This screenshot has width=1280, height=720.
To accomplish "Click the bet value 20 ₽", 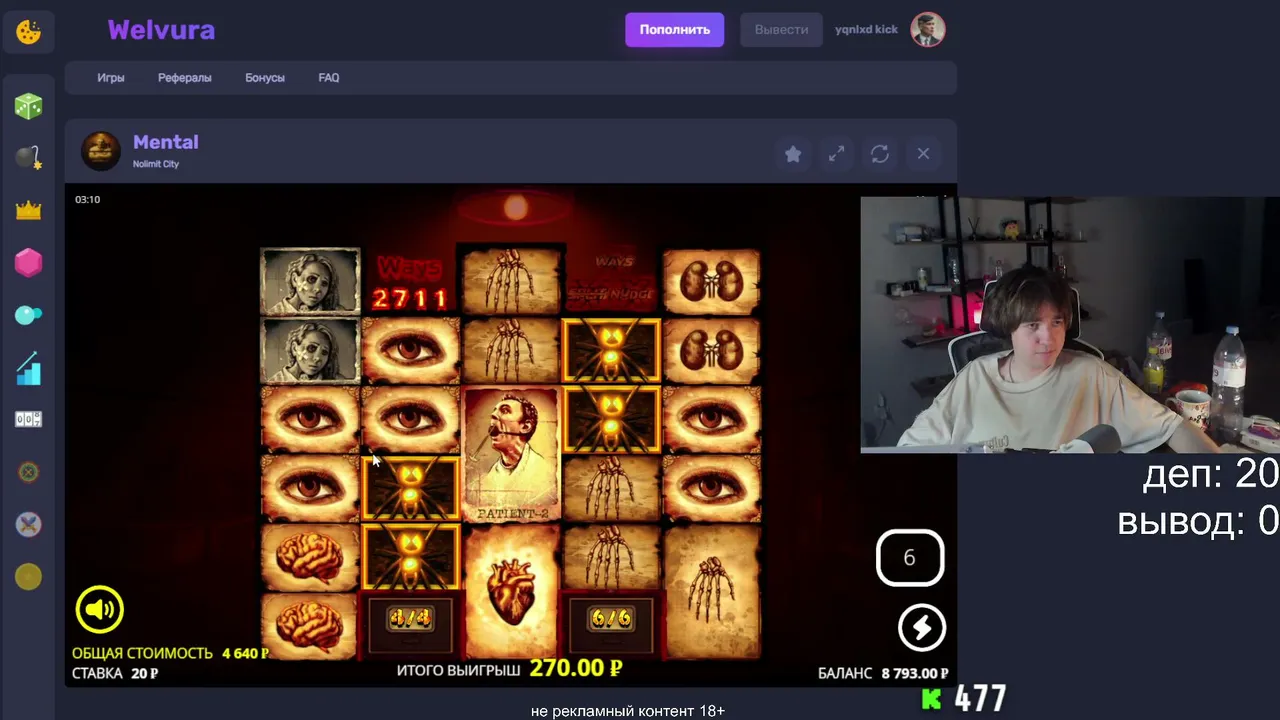I will [x=144, y=674].
